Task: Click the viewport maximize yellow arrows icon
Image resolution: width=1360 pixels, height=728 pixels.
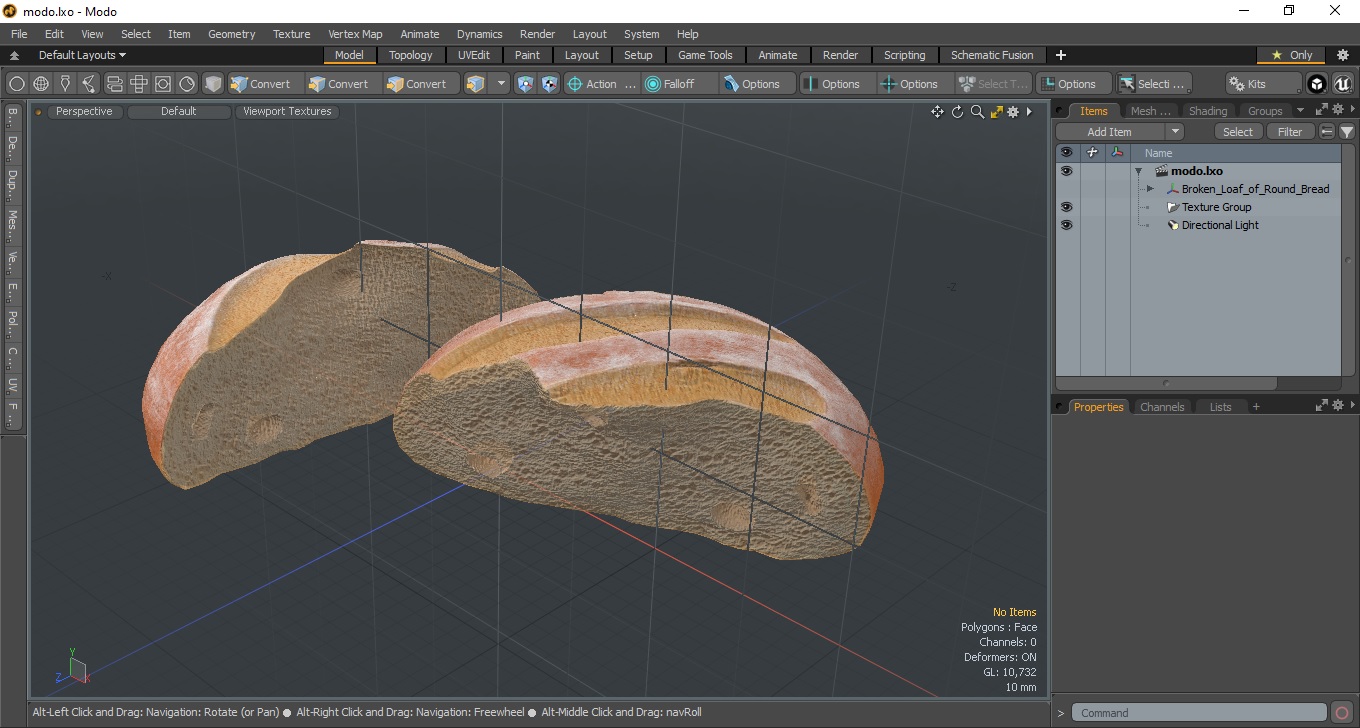Action: coord(996,112)
